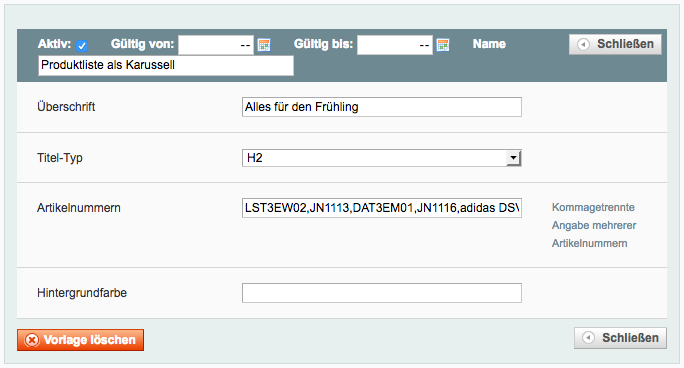Open the Gültig von calendar picker icon
This screenshot has width=684, height=368.
(264, 44)
